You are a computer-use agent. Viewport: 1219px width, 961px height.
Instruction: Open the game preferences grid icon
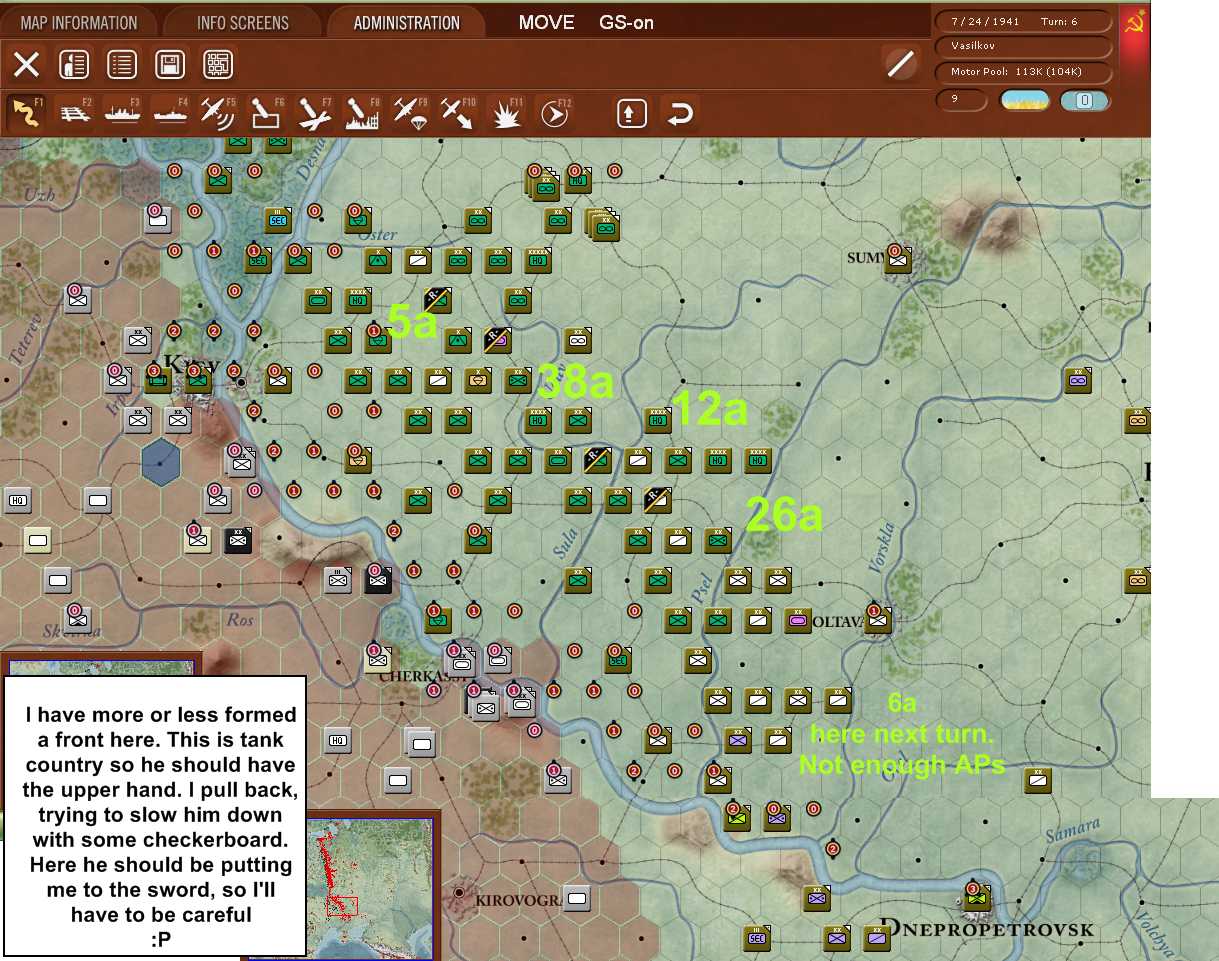click(218, 65)
